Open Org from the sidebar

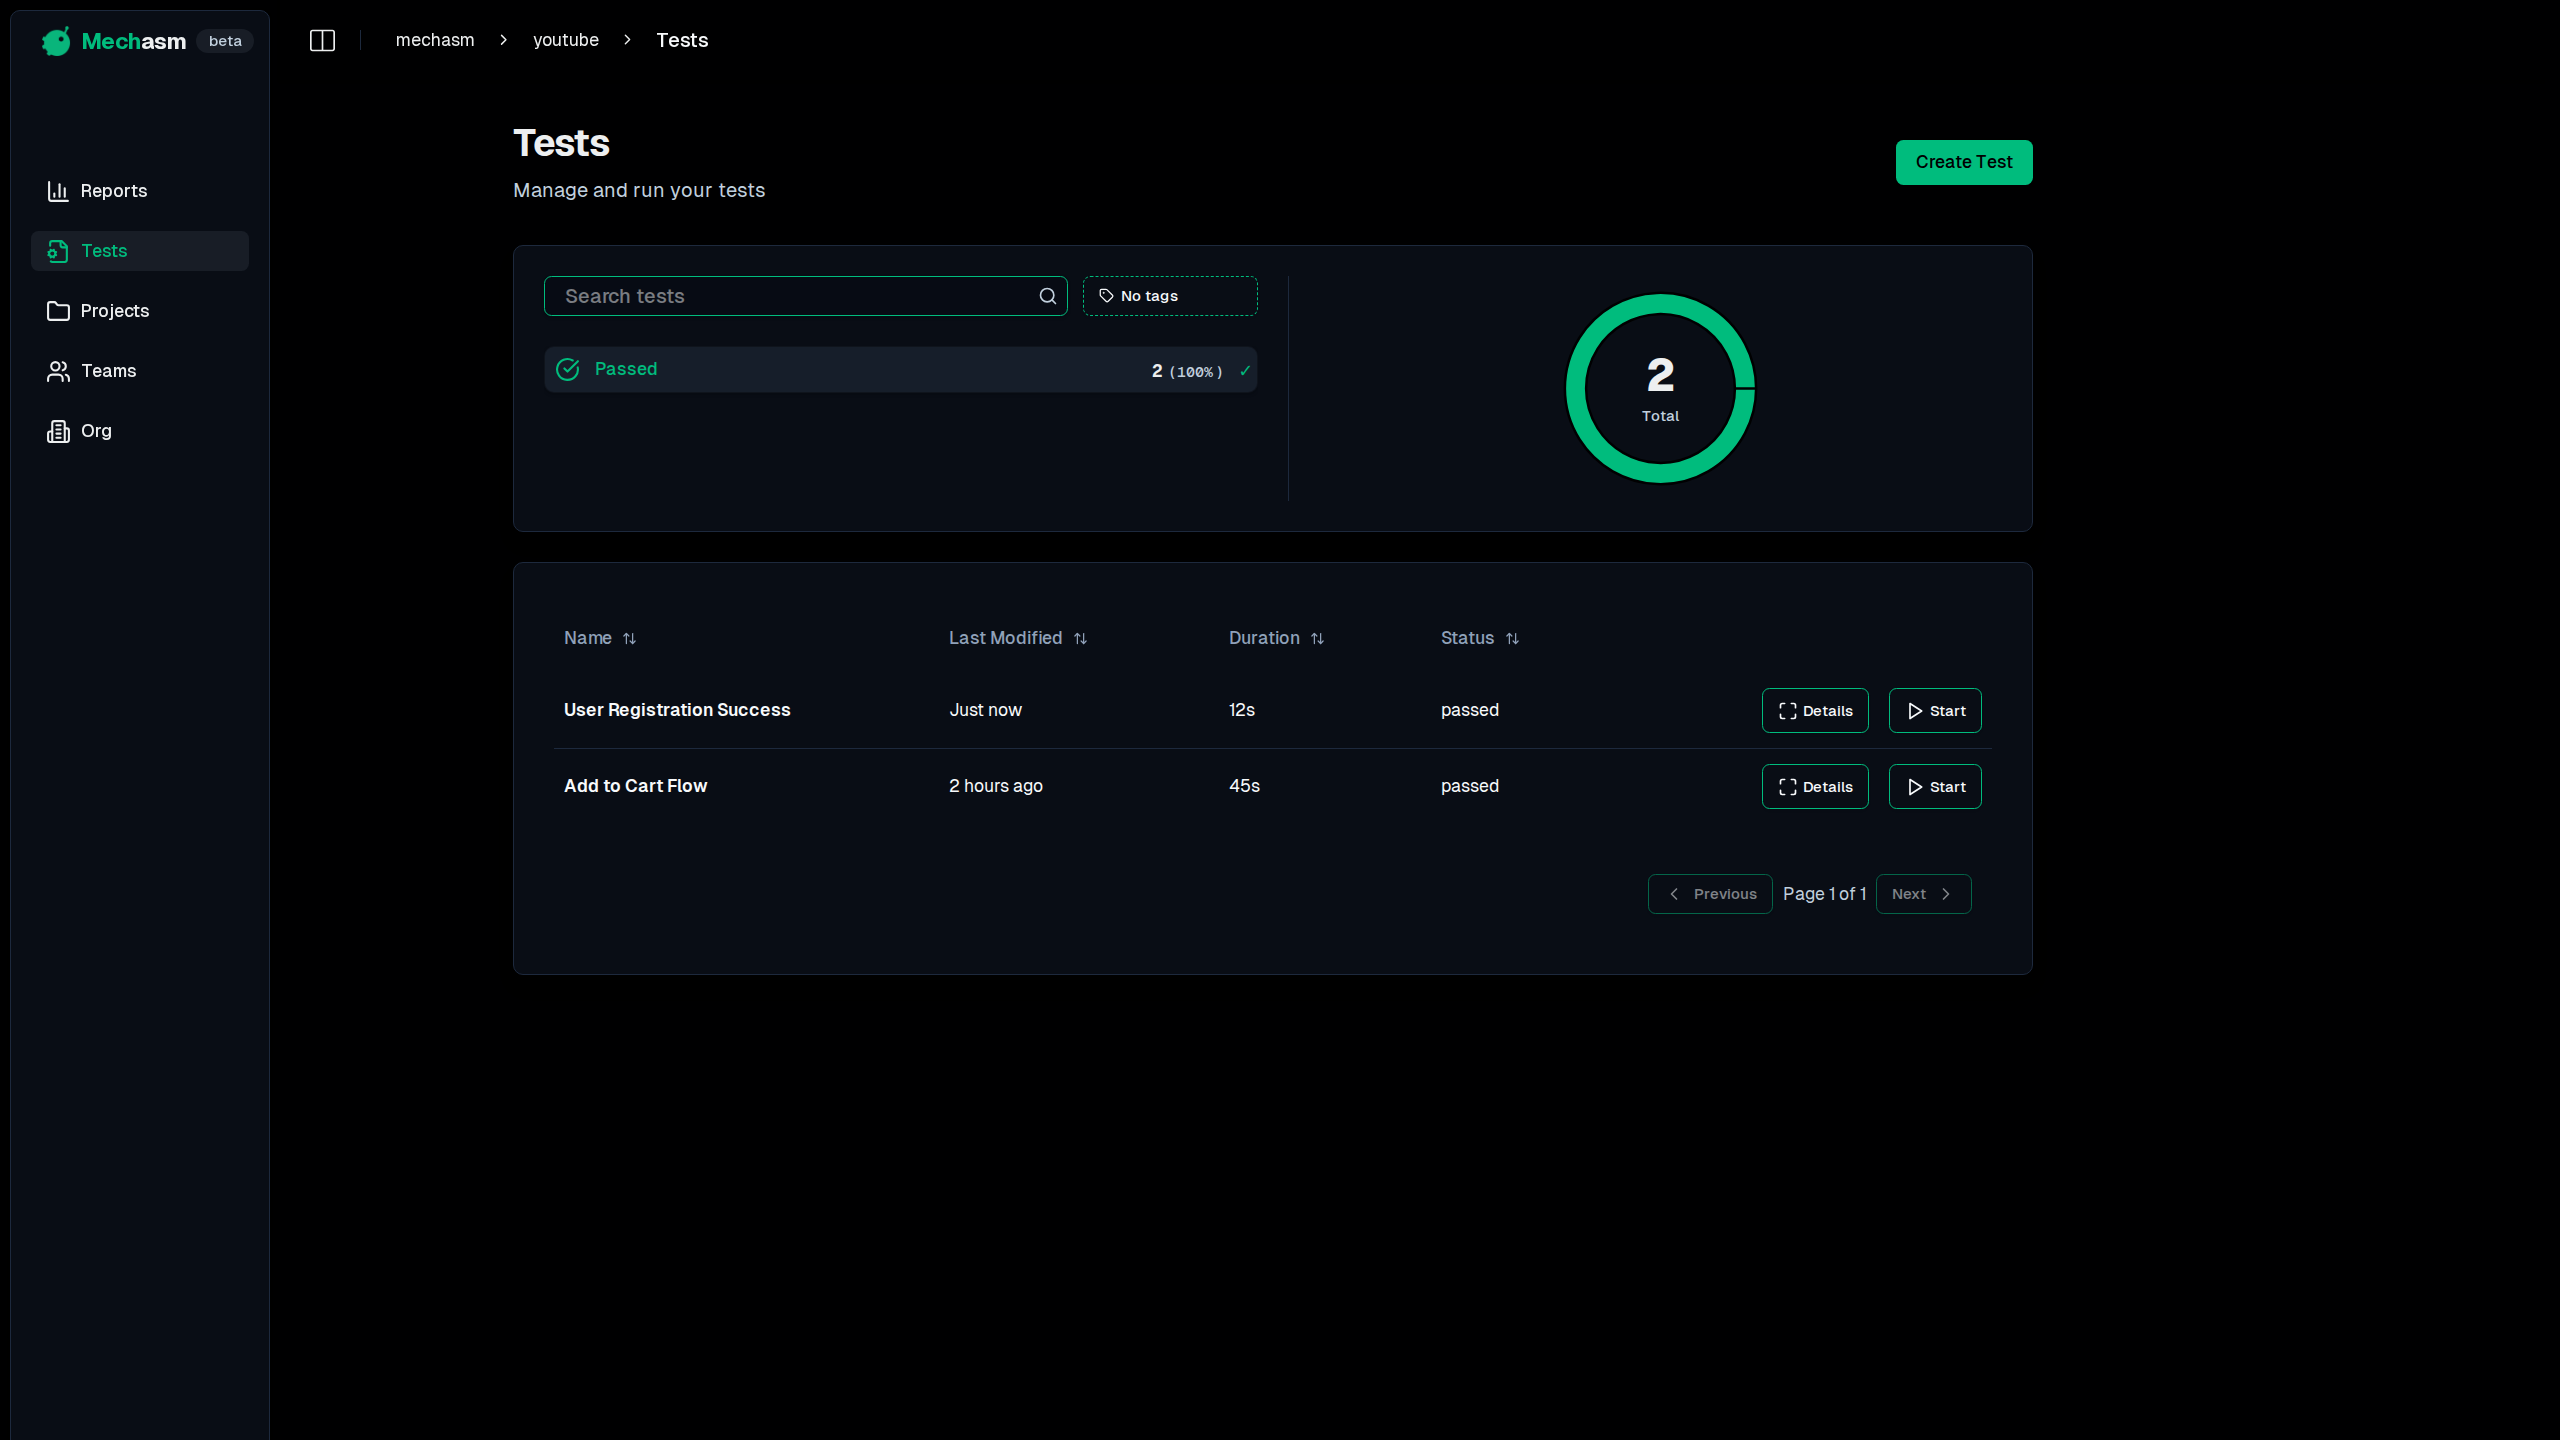[96, 430]
